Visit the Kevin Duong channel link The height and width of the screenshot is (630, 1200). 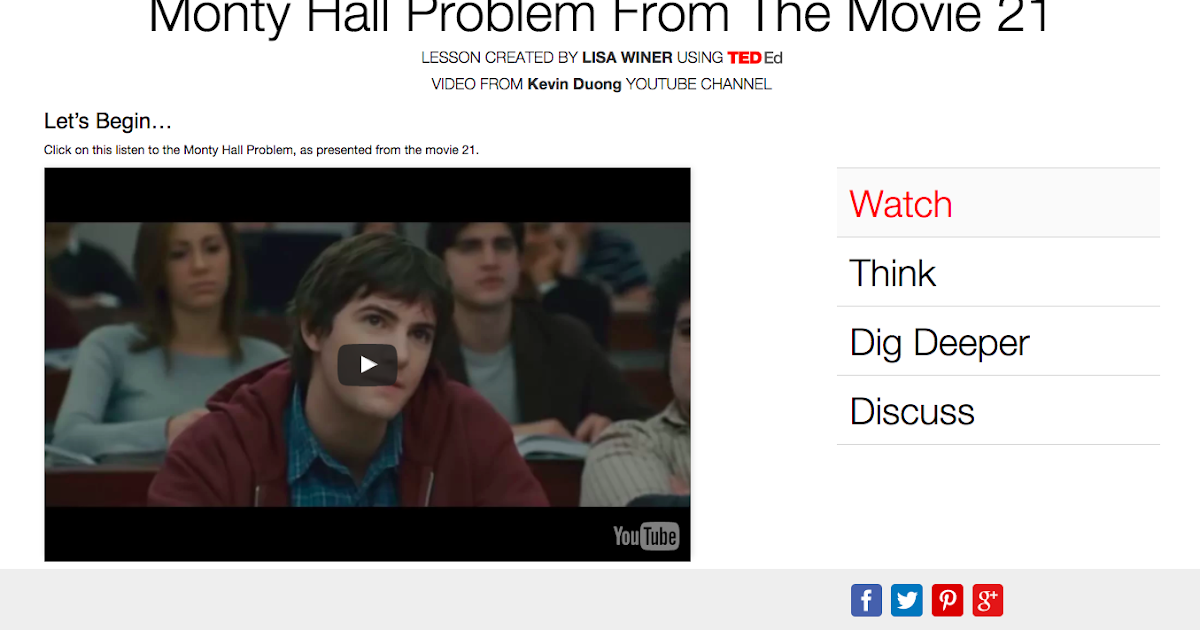point(574,84)
